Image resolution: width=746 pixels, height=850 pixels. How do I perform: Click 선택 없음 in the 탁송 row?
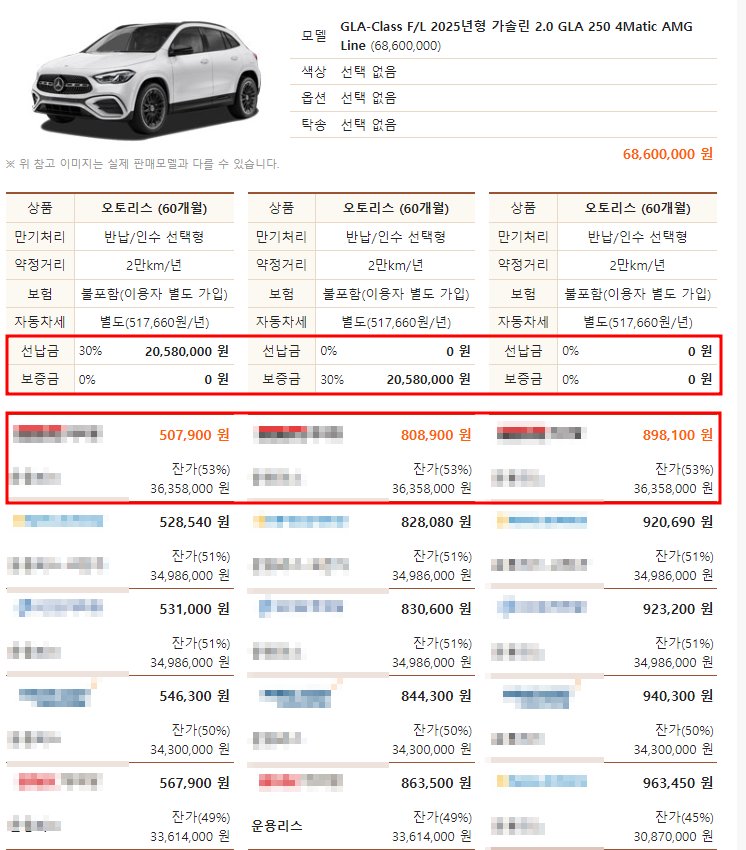(x=369, y=125)
